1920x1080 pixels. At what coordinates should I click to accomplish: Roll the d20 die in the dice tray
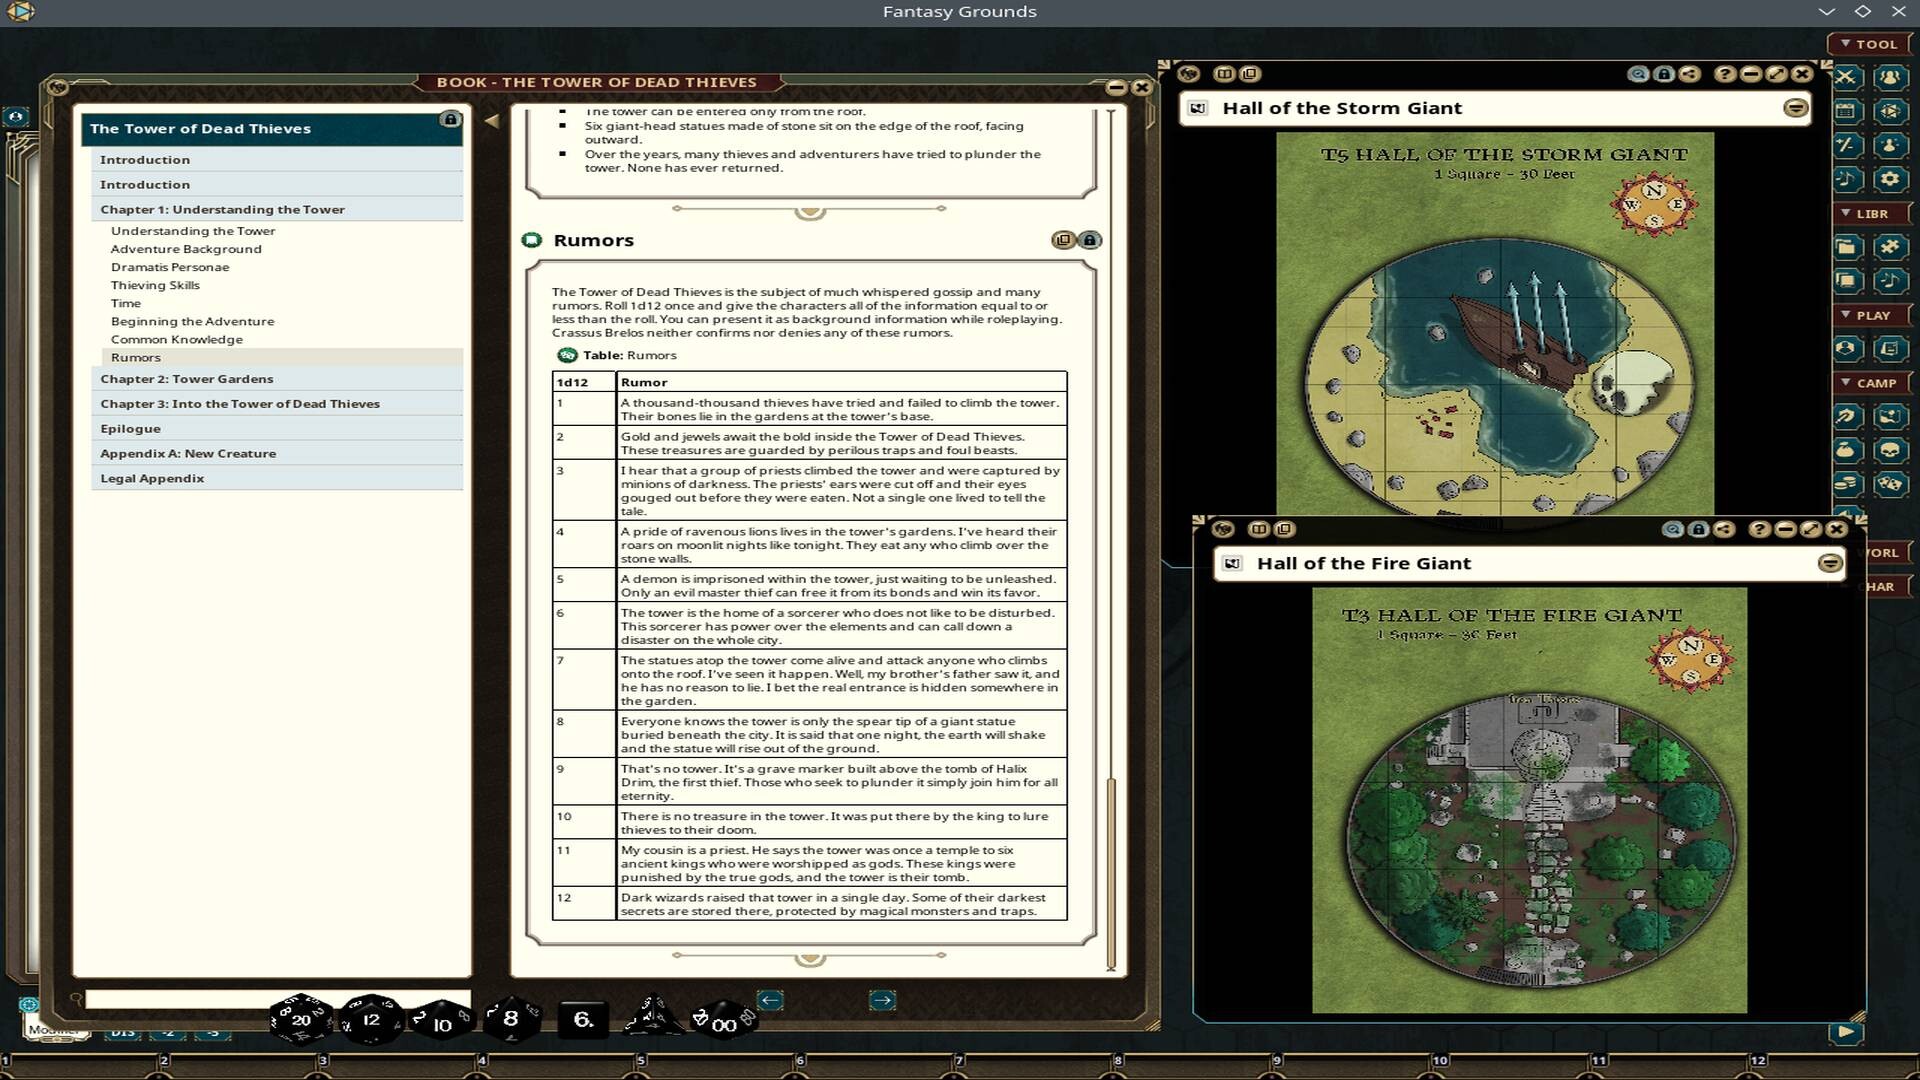coord(300,1021)
